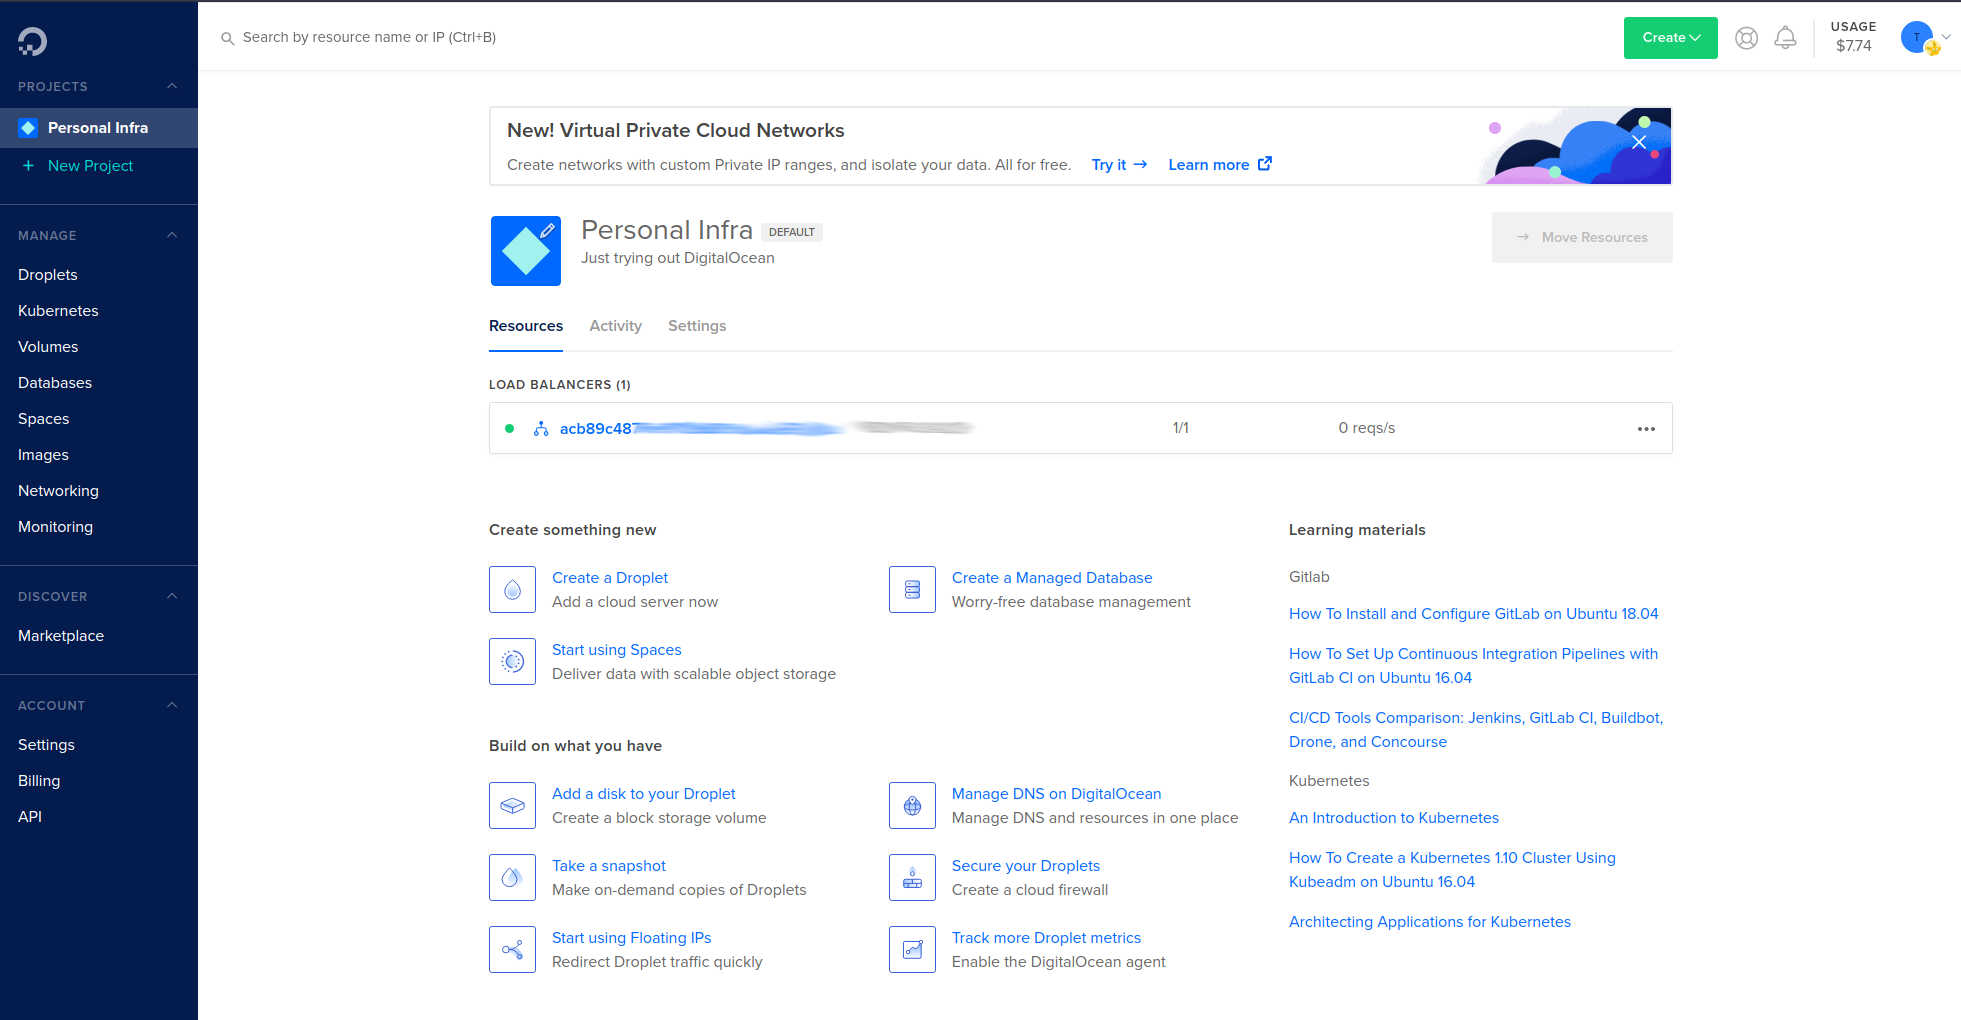
Task: Click the plus icon for New Project
Action: click(28, 166)
